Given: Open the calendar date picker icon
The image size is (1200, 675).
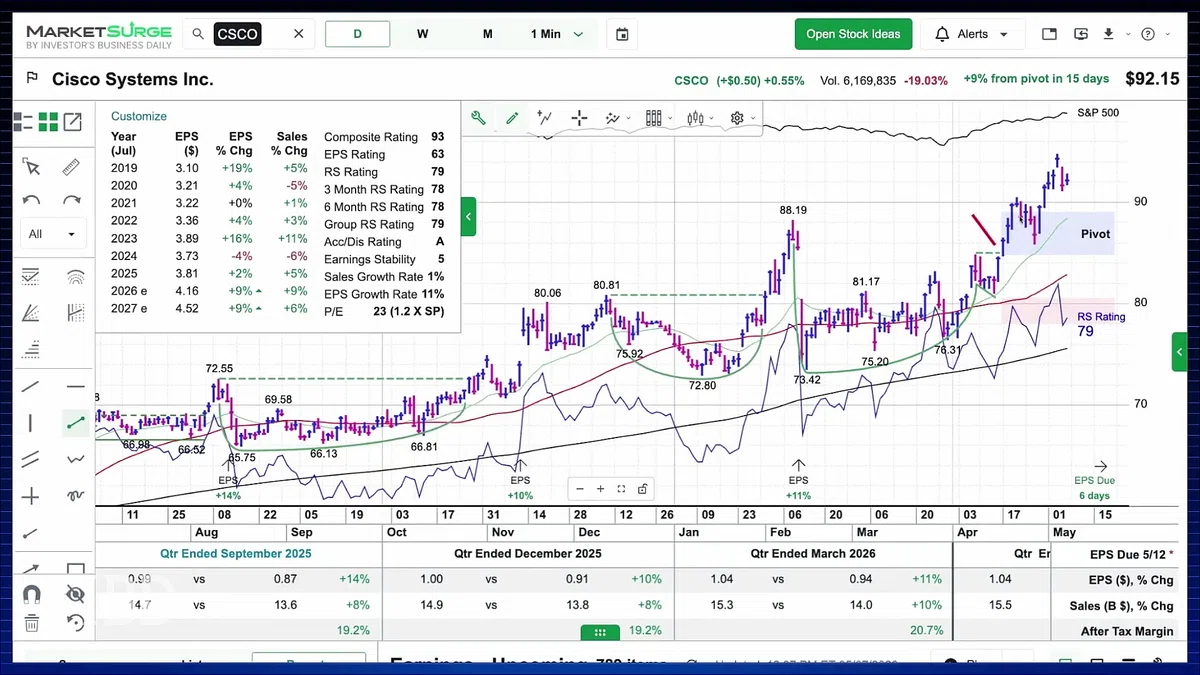Looking at the screenshot, I should click(x=622, y=34).
